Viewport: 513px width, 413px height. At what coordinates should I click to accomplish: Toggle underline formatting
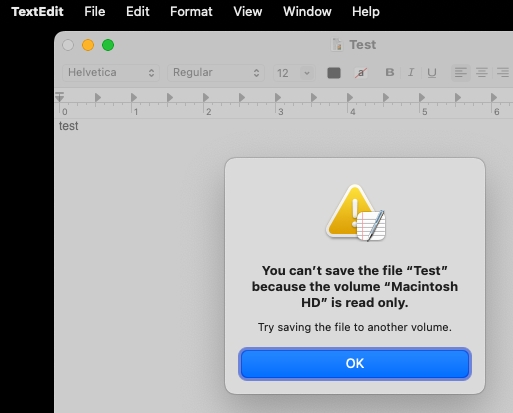tap(432, 72)
